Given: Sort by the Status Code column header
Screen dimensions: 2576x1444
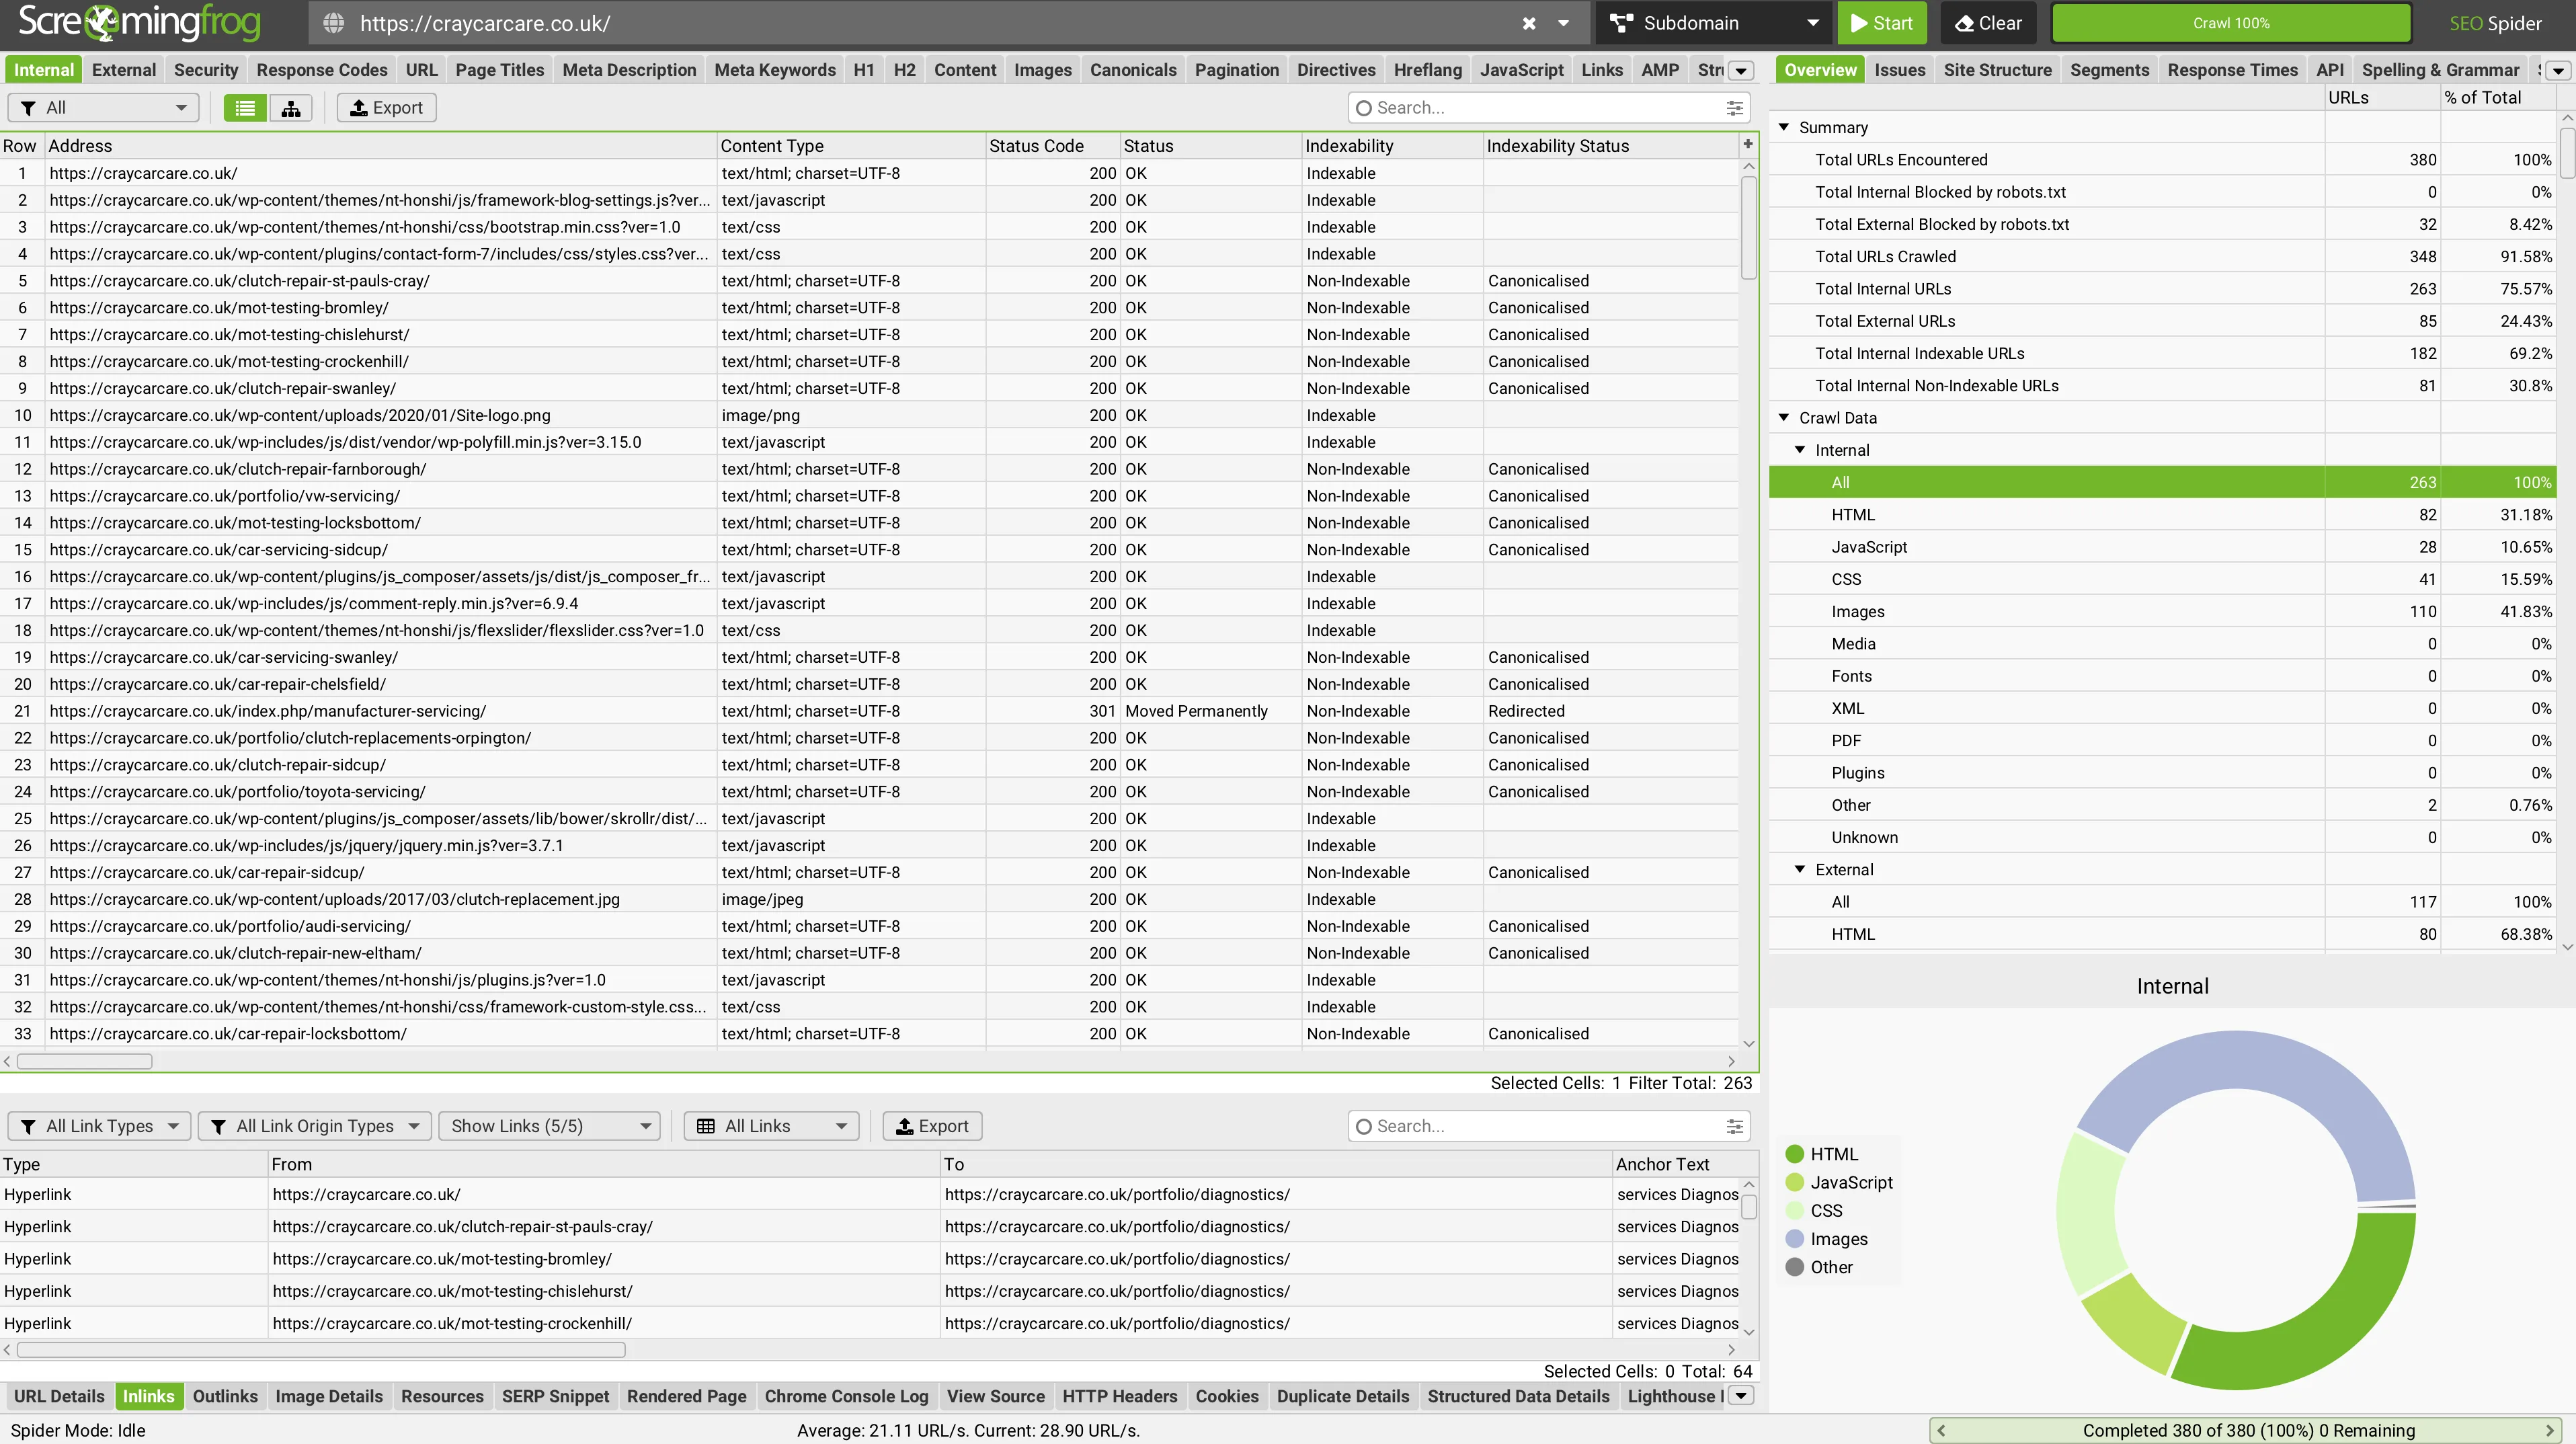Looking at the screenshot, I should (1052, 145).
